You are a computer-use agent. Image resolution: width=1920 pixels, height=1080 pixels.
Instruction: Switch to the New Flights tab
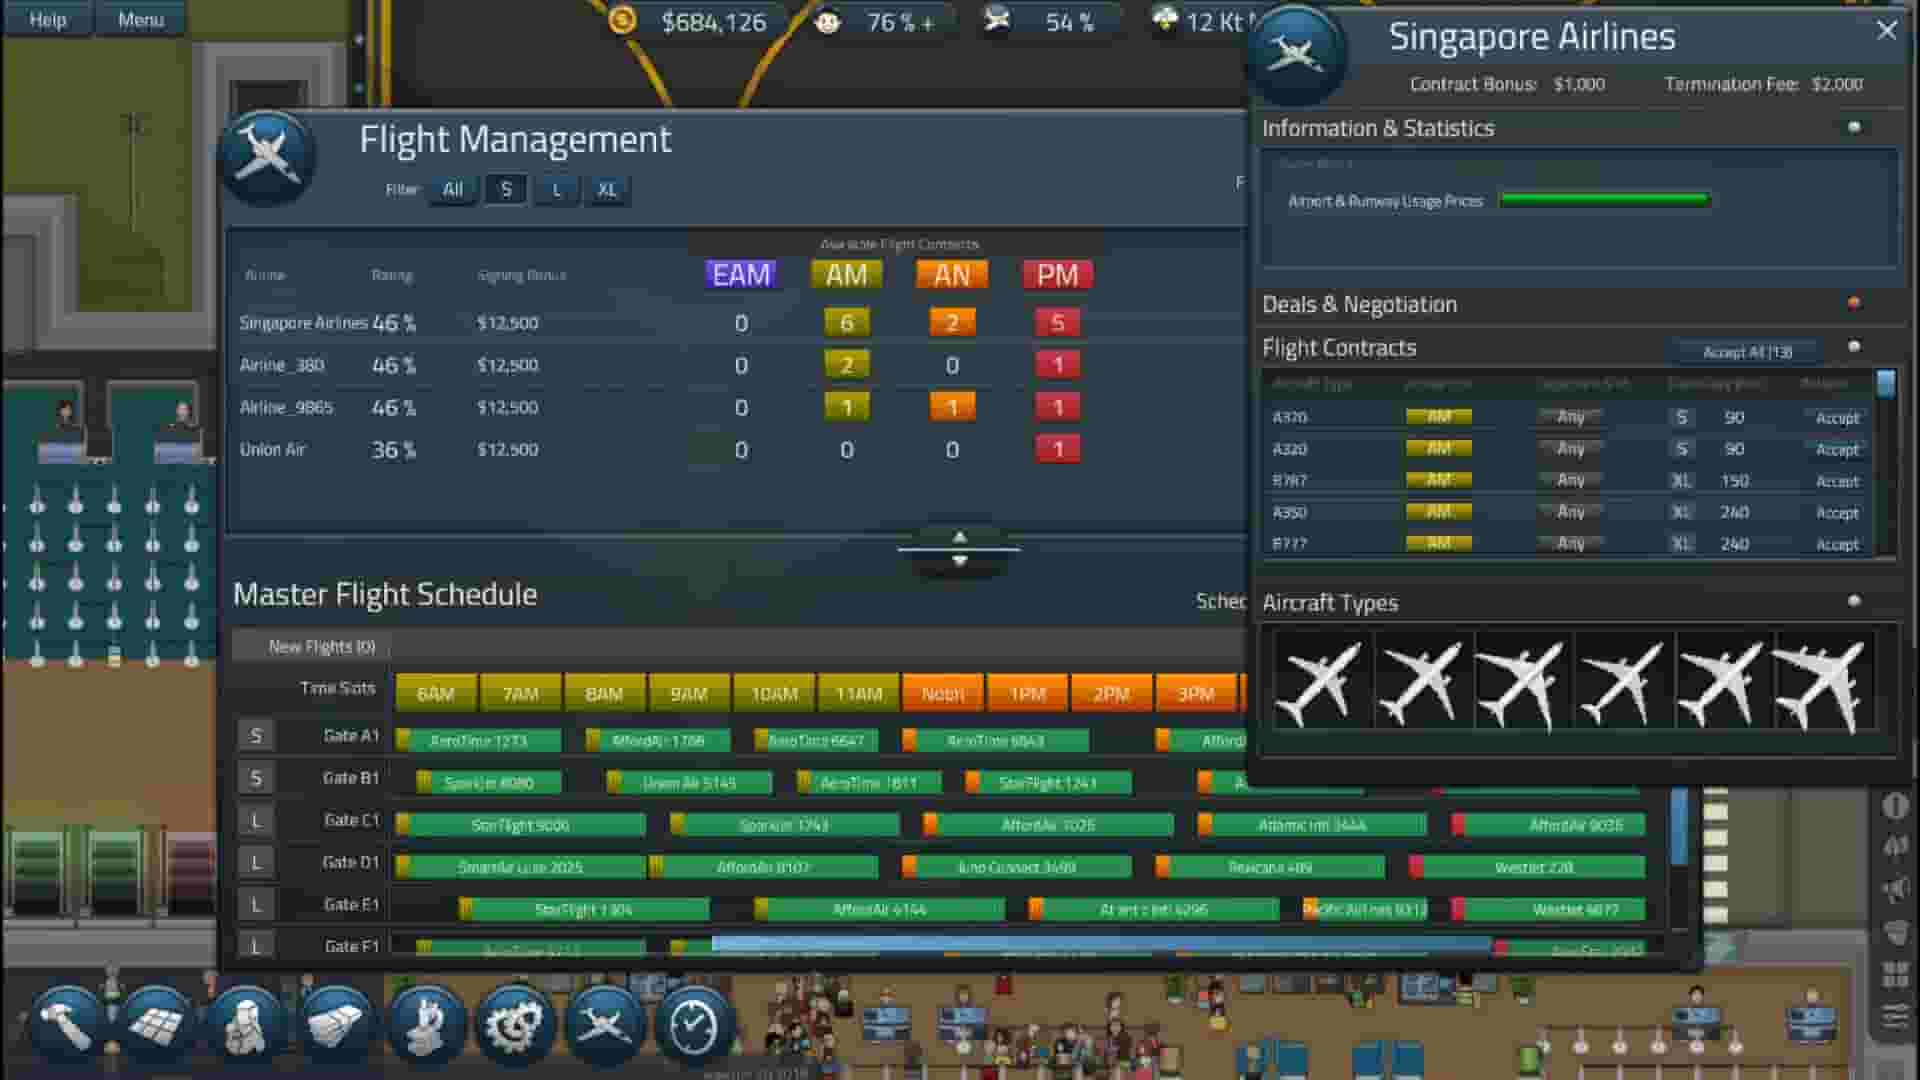(318, 645)
